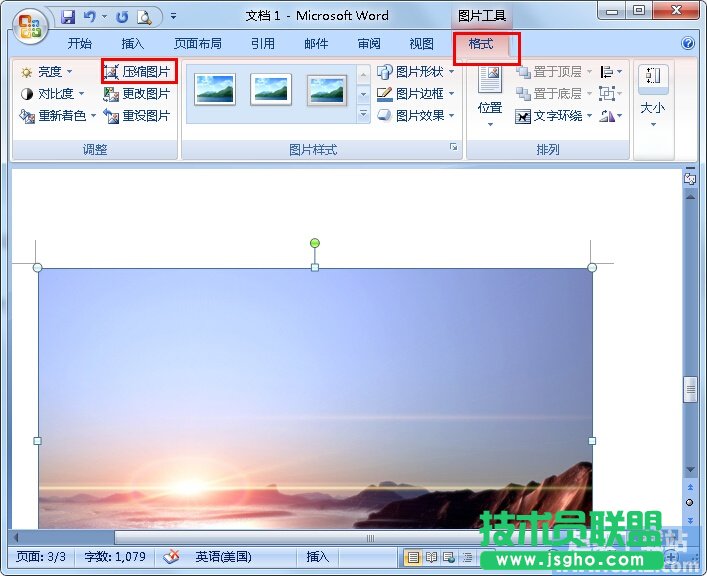Click 压缩图片 compress pictures

137,72
